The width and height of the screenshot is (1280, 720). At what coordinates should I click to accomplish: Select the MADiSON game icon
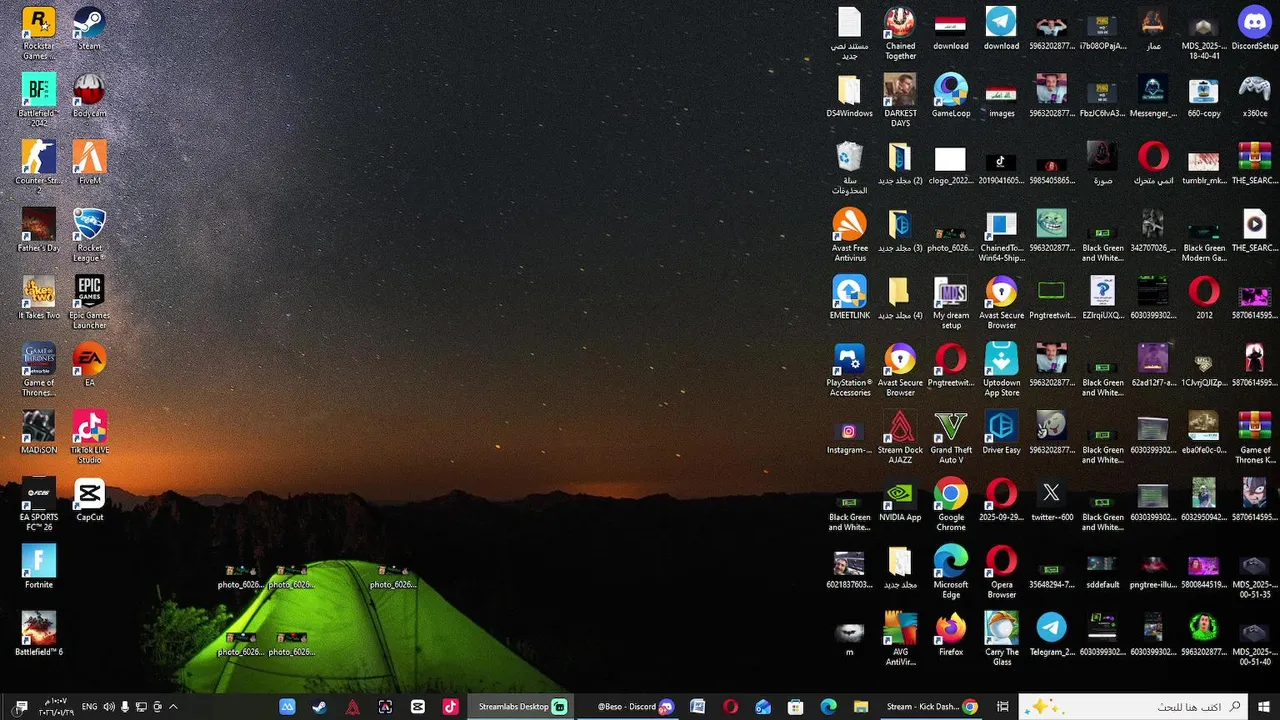pos(39,432)
